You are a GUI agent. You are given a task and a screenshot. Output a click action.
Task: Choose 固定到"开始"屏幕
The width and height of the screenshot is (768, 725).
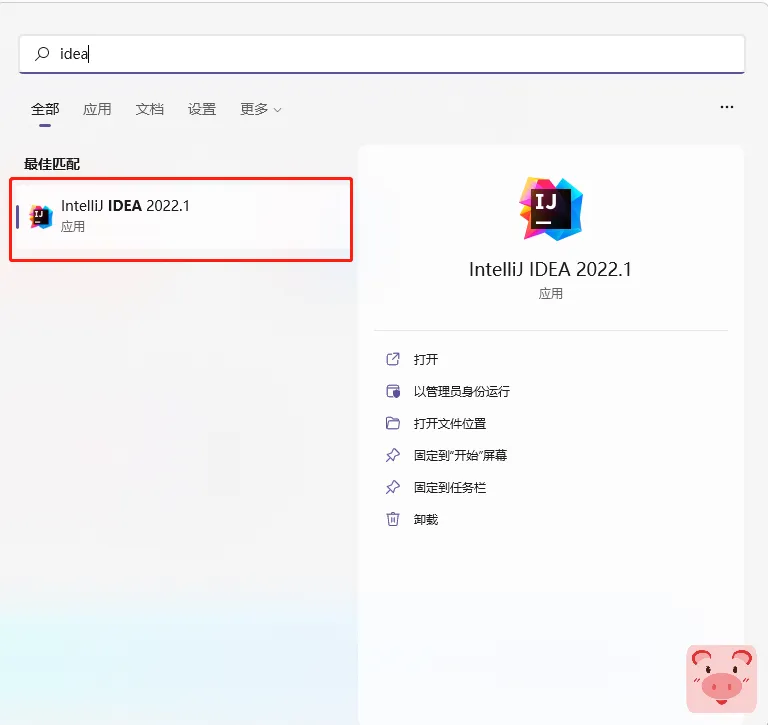click(x=460, y=456)
